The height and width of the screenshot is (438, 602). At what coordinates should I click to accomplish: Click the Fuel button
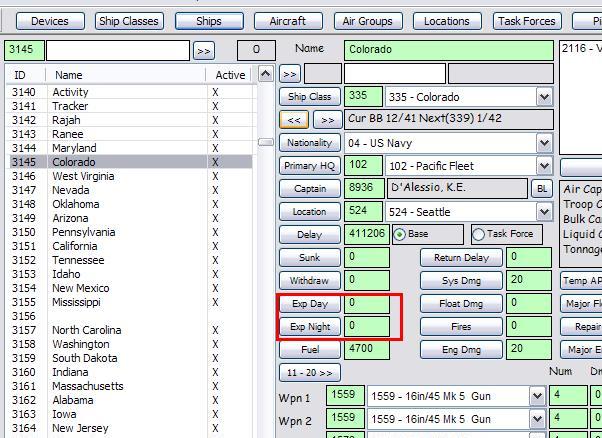point(310,350)
